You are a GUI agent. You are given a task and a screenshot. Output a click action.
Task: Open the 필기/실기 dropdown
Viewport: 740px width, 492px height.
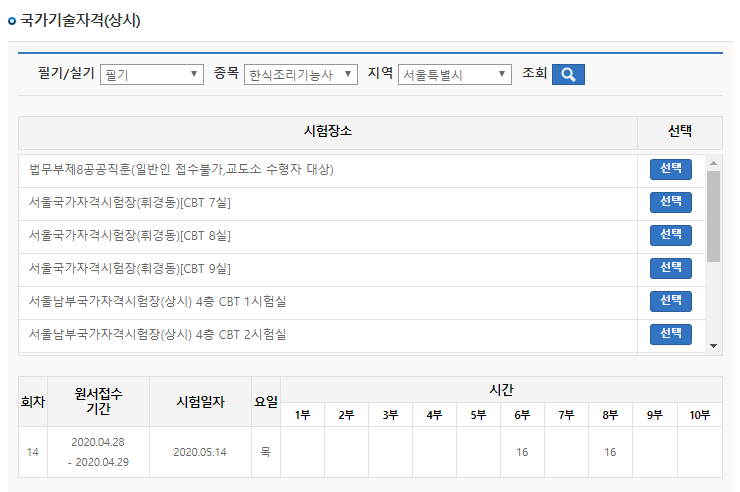(152, 75)
